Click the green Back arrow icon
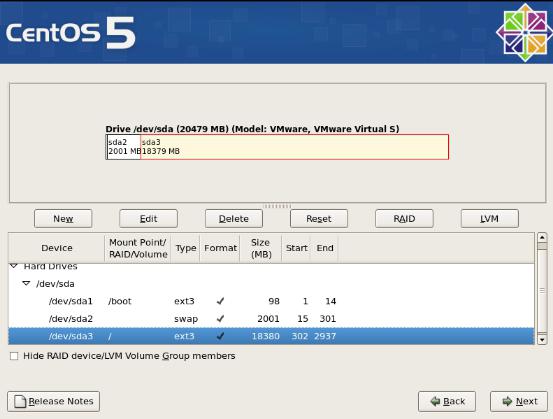This screenshot has height=419, width=553. click(435, 401)
